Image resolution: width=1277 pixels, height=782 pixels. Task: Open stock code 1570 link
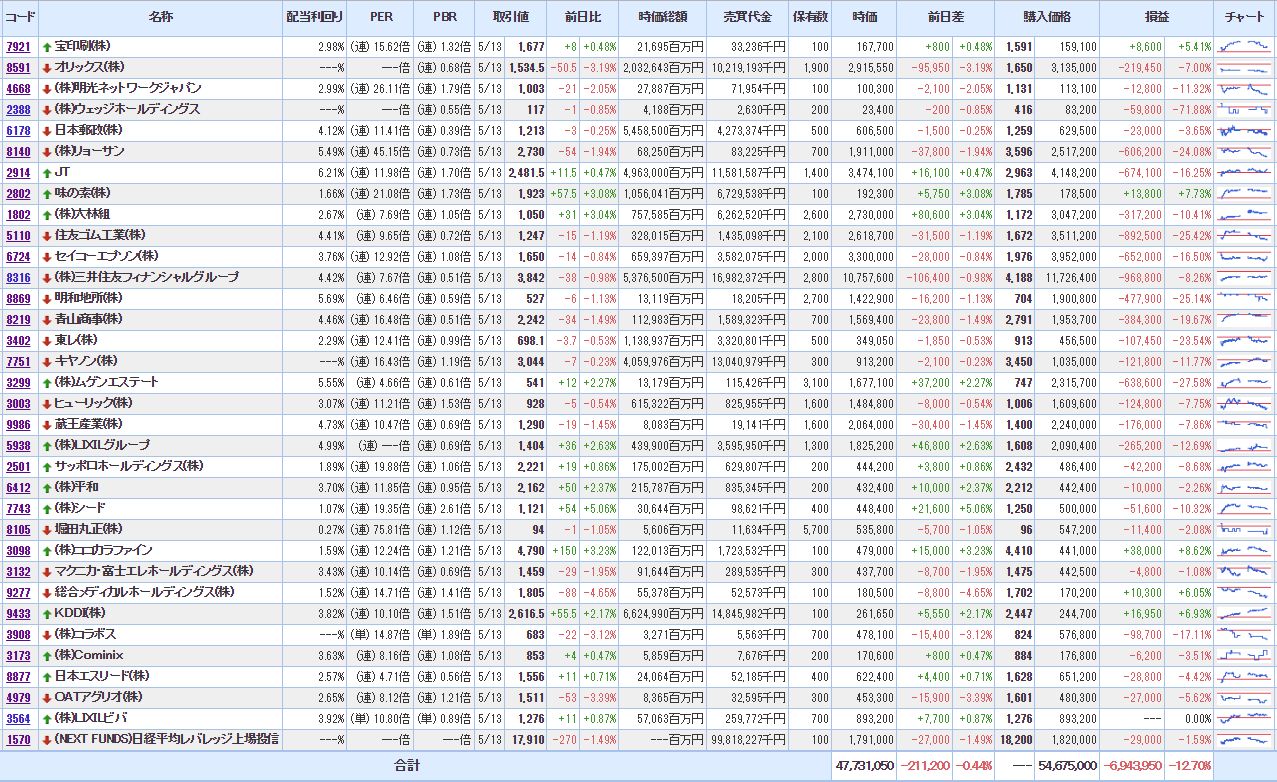tap(18, 739)
